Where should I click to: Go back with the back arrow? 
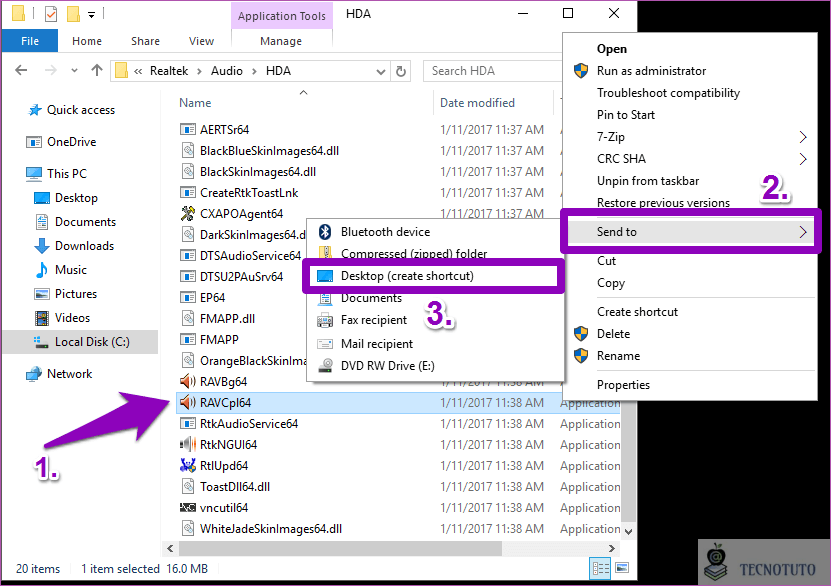tap(21, 70)
